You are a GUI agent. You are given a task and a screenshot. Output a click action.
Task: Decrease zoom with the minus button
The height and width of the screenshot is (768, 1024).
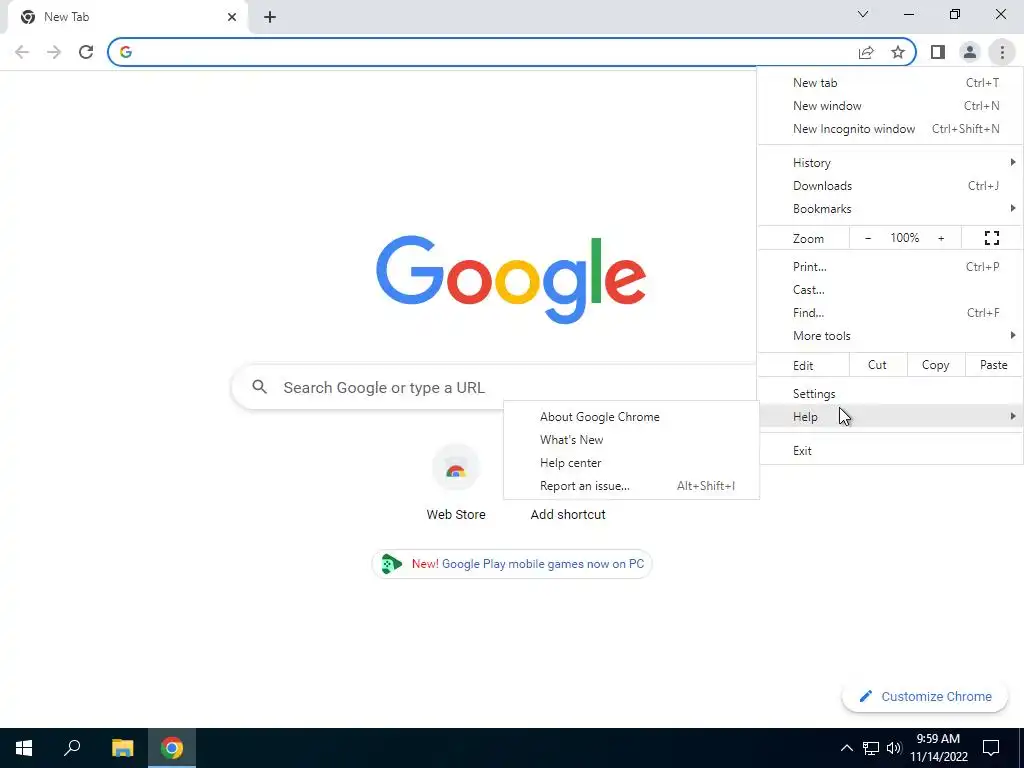868,238
